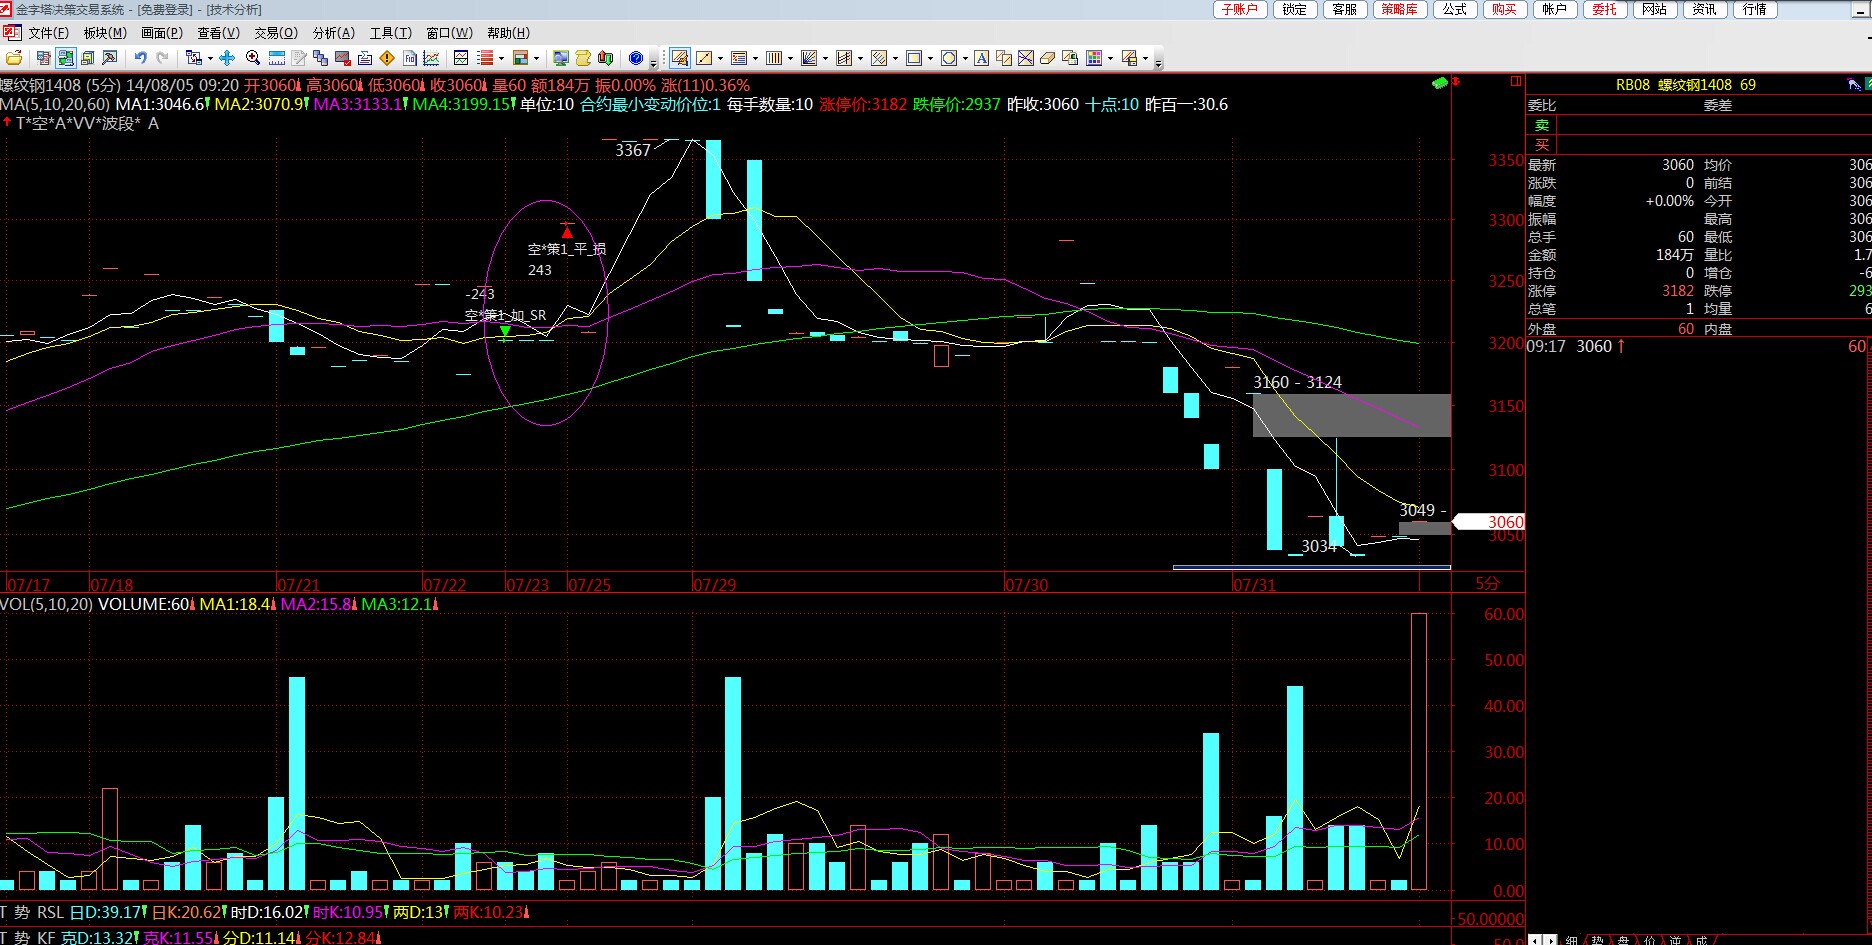Toggle the highlighted drawing pencil mode button
The image size is (1872, 945).
pos(680,58)
